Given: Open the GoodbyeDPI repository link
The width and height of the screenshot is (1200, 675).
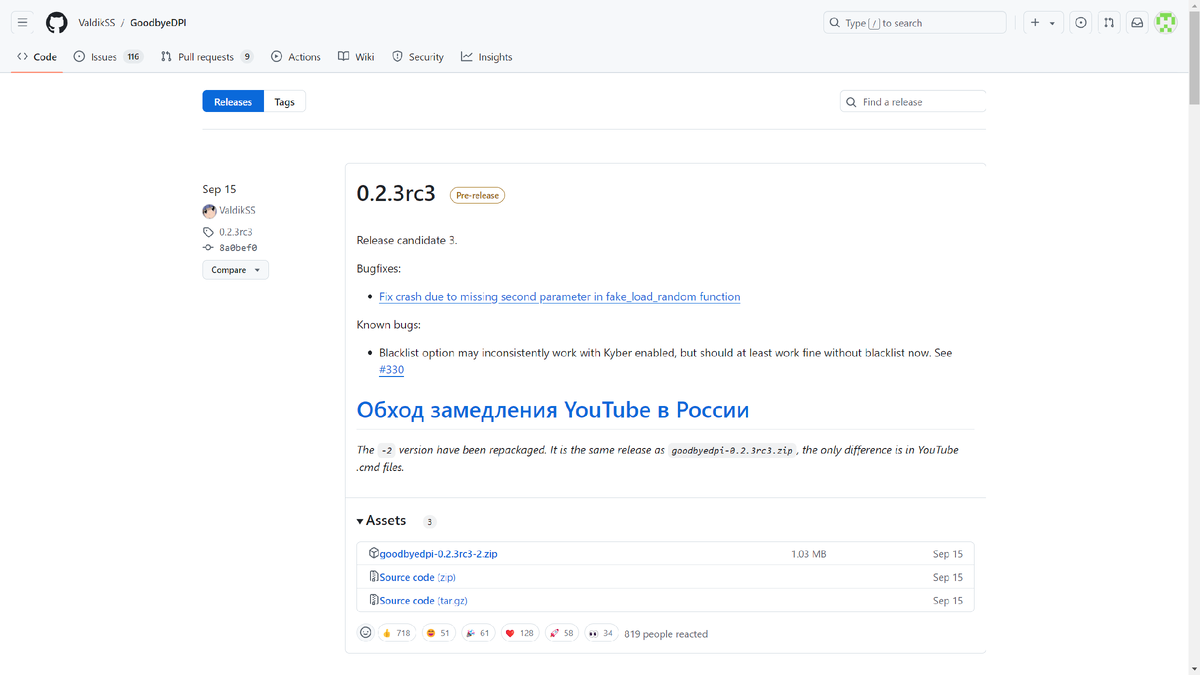Looking at the screenshot, I should coord(159,23).
